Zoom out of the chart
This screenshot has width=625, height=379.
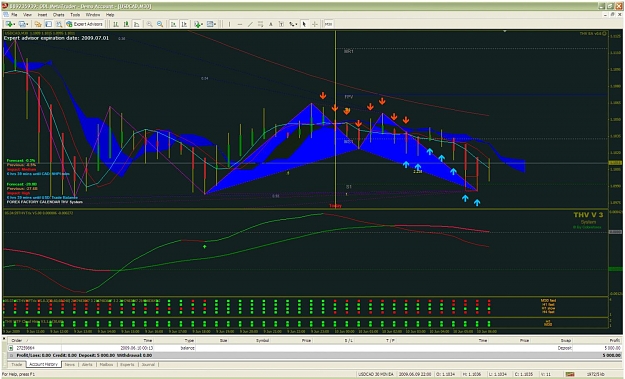(160, 24)
